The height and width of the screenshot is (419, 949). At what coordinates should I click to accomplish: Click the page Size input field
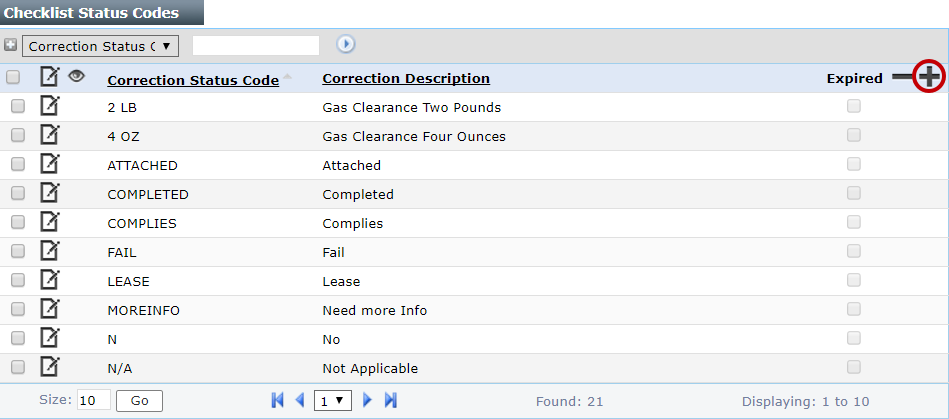point(93,400)
